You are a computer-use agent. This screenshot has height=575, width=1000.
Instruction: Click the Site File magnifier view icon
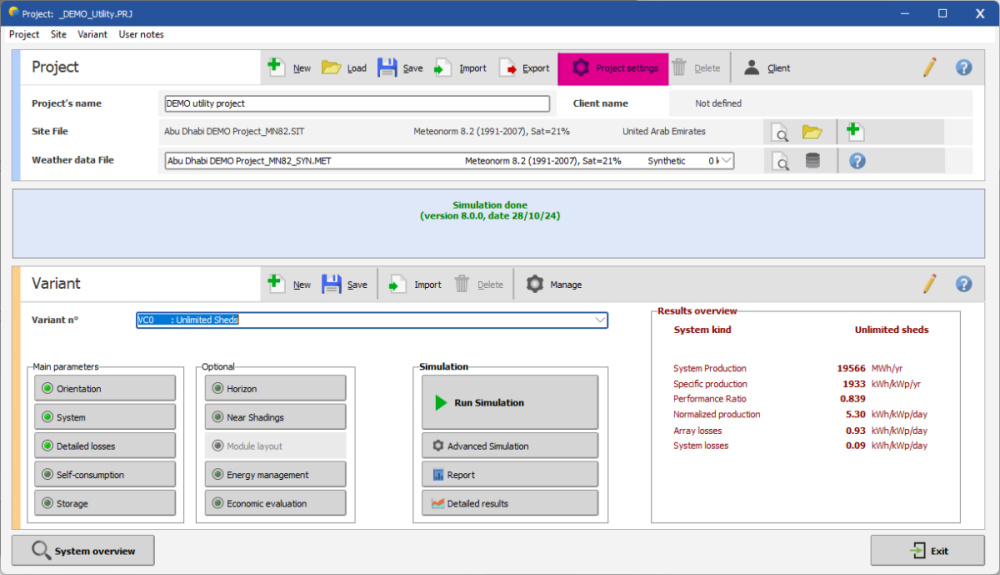pyautogui.click(x=780, y=132)
